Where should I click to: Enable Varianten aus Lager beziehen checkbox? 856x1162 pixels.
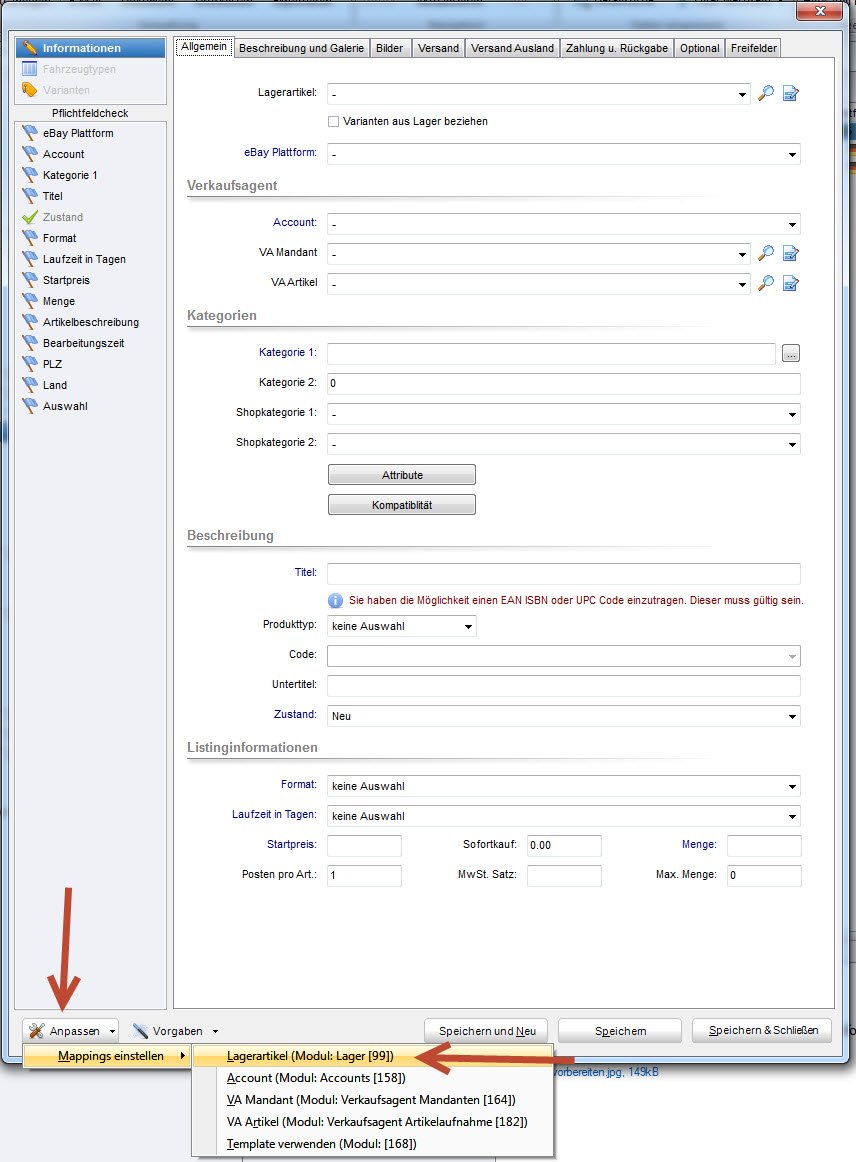(x=334, y=122)
